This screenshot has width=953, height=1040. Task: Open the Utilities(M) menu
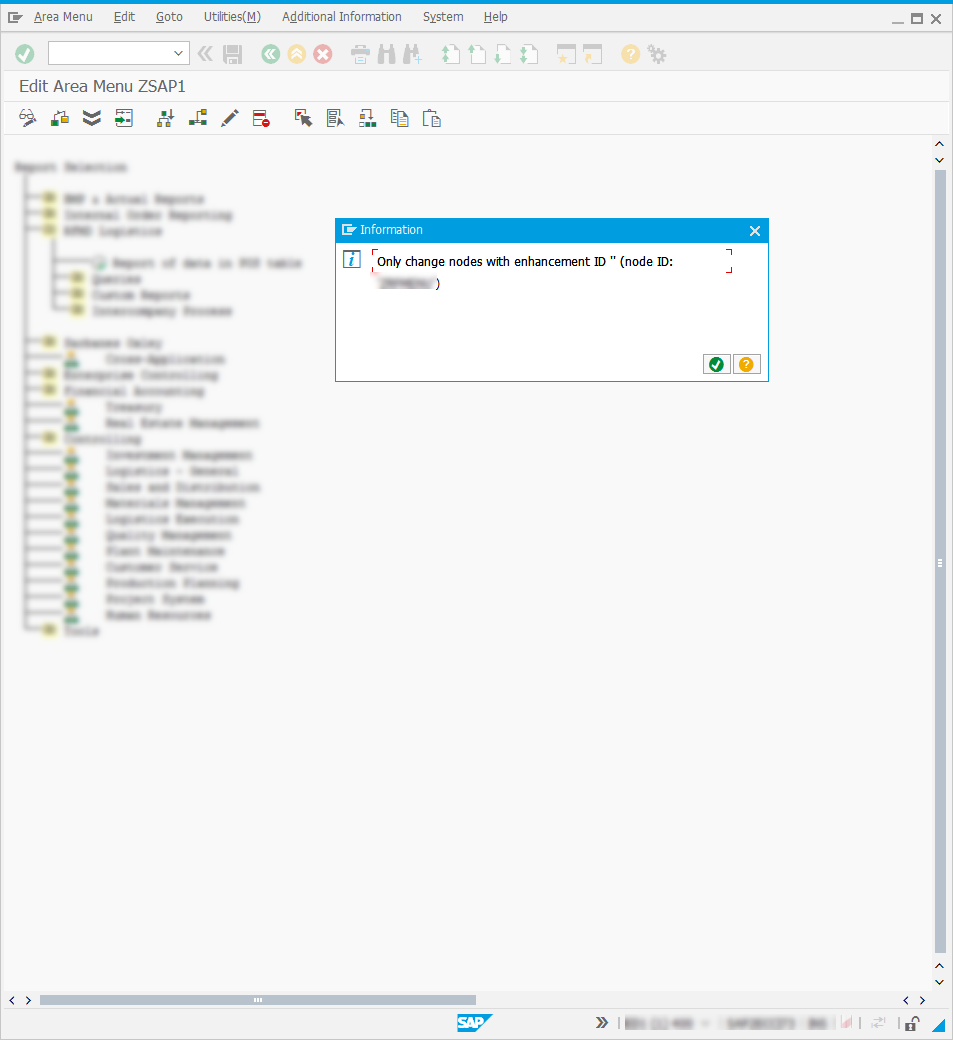tap(232, 17)
